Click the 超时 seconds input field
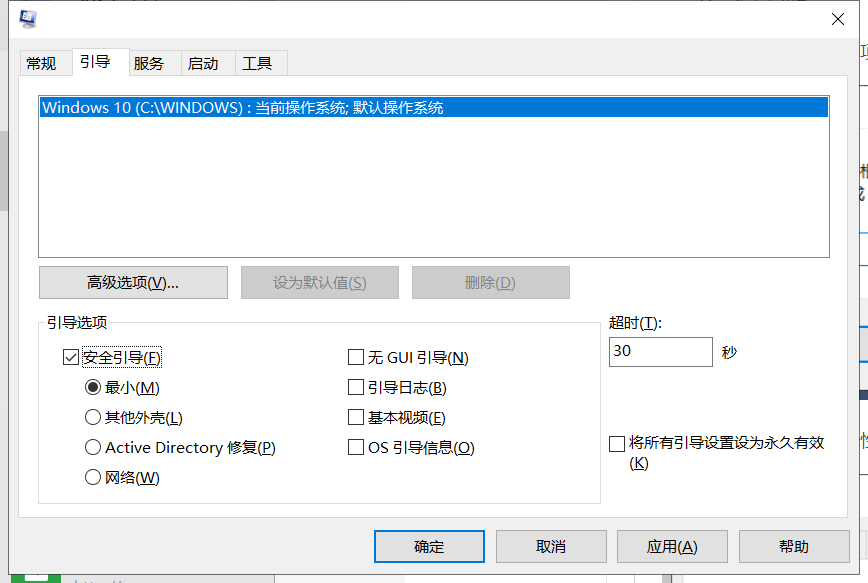 pos(660,352)
